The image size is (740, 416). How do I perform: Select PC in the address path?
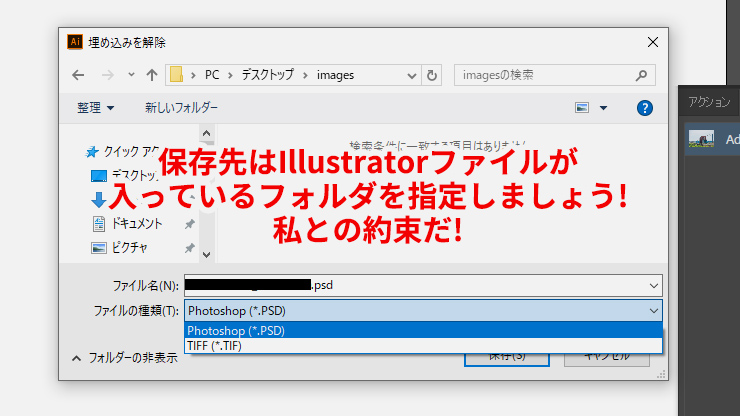[212, 75]
